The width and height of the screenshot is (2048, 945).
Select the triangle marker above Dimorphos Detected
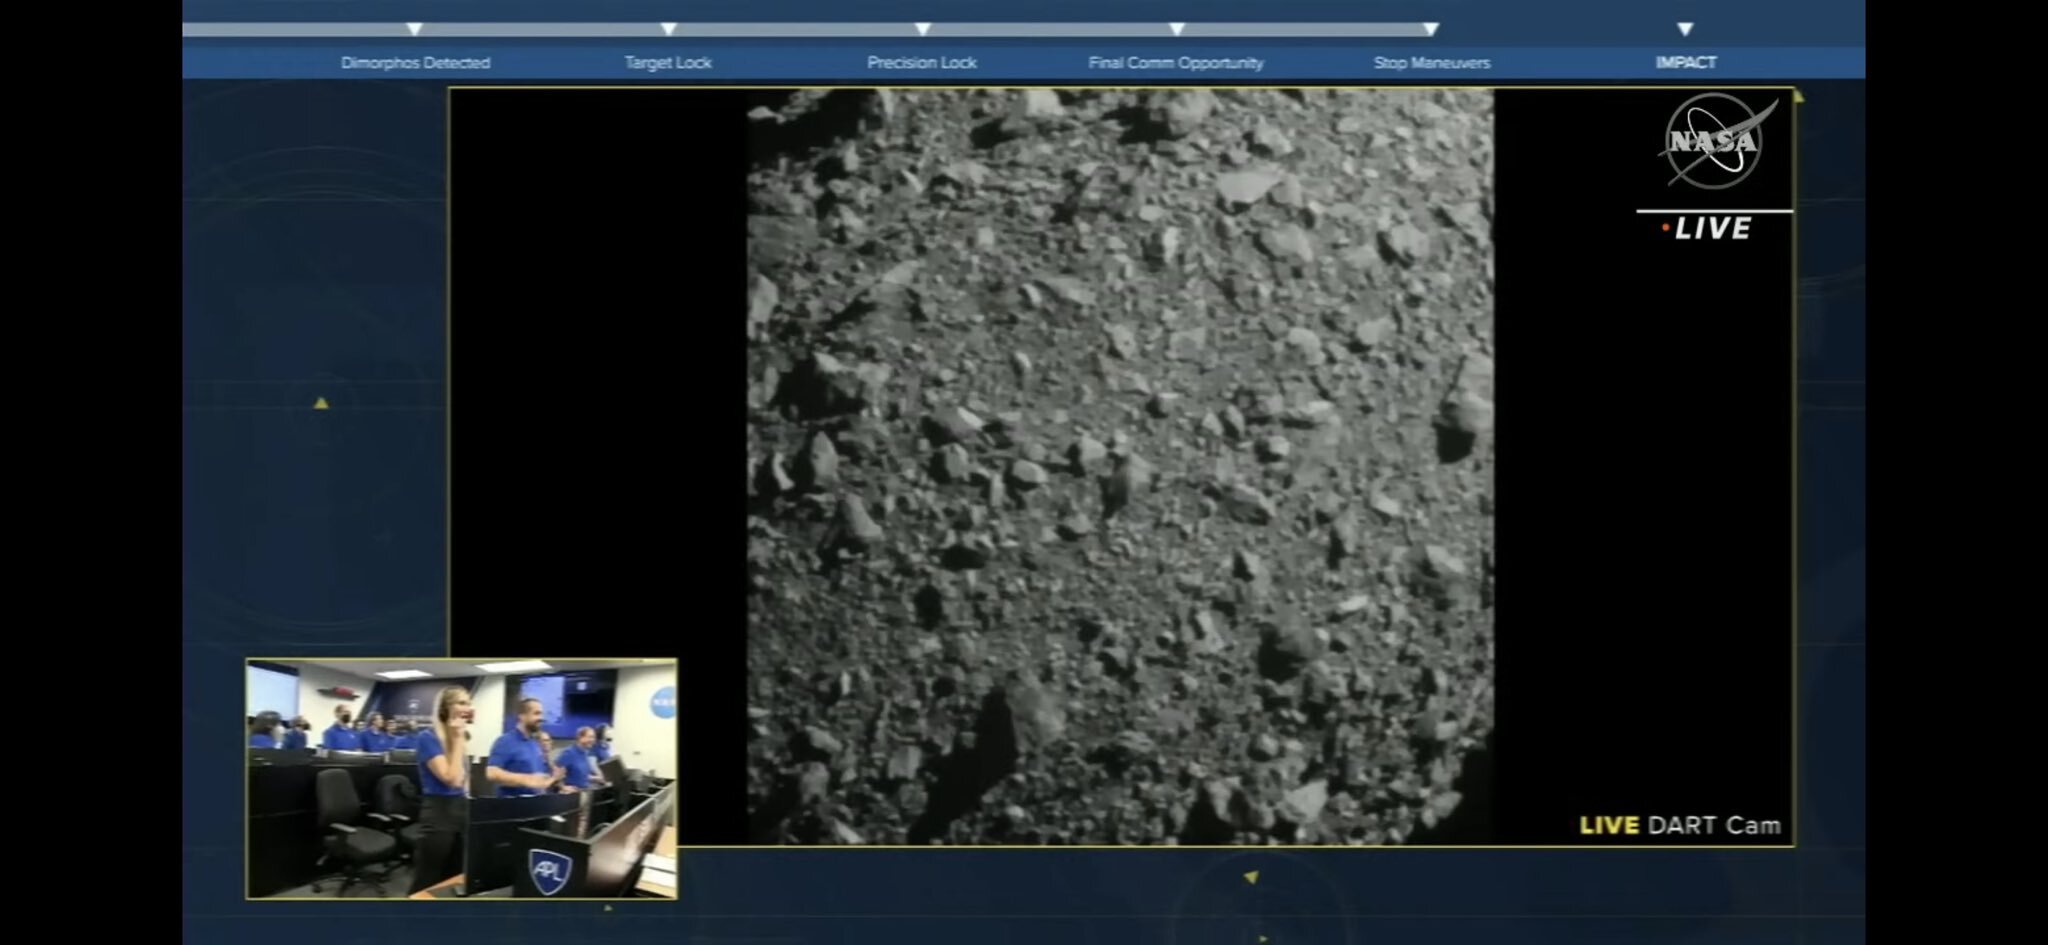click(x=415, y=30)
